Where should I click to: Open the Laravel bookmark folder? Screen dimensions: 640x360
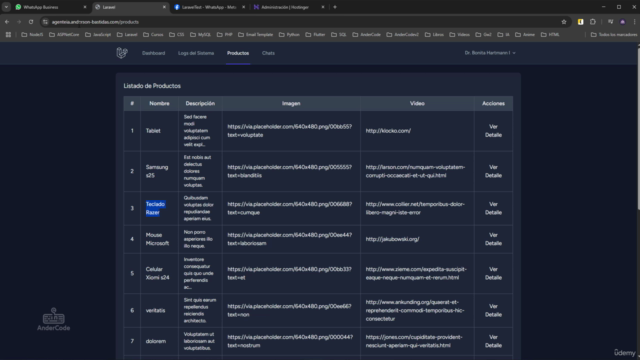pyautogui.click(x=127, y=35)
